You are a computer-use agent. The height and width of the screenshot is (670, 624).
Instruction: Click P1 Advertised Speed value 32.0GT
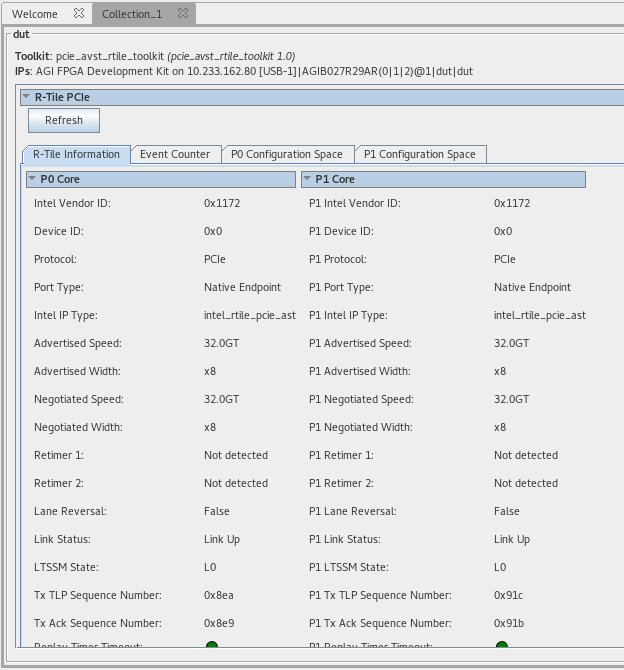click(512, 343)
